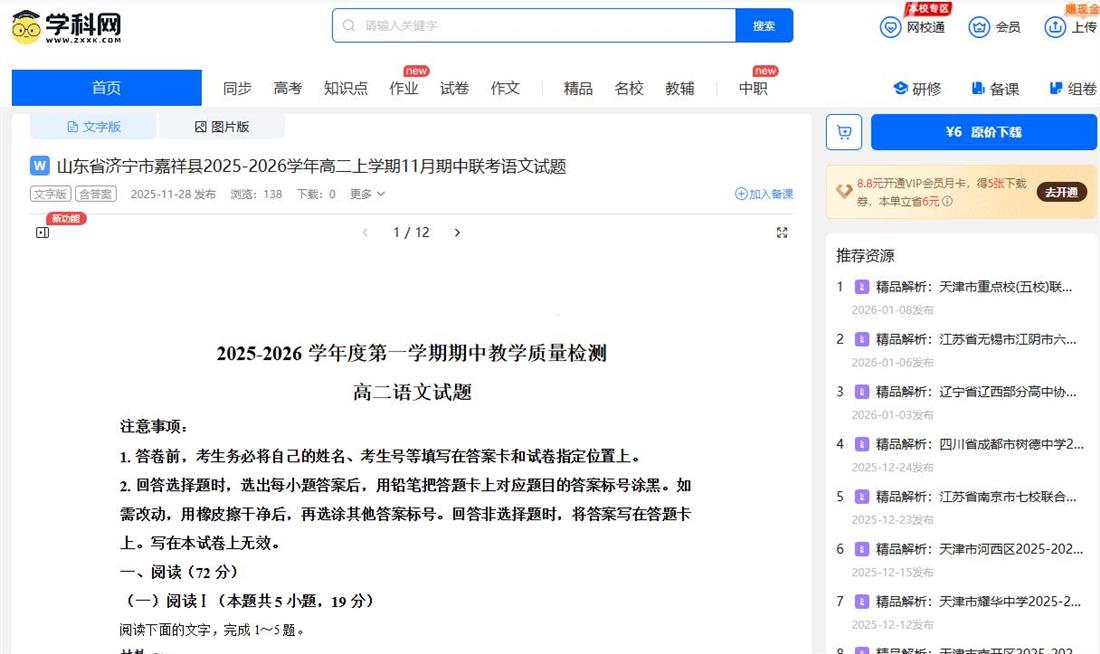Open the 会员 membership icon

click(x=979, y=27)
